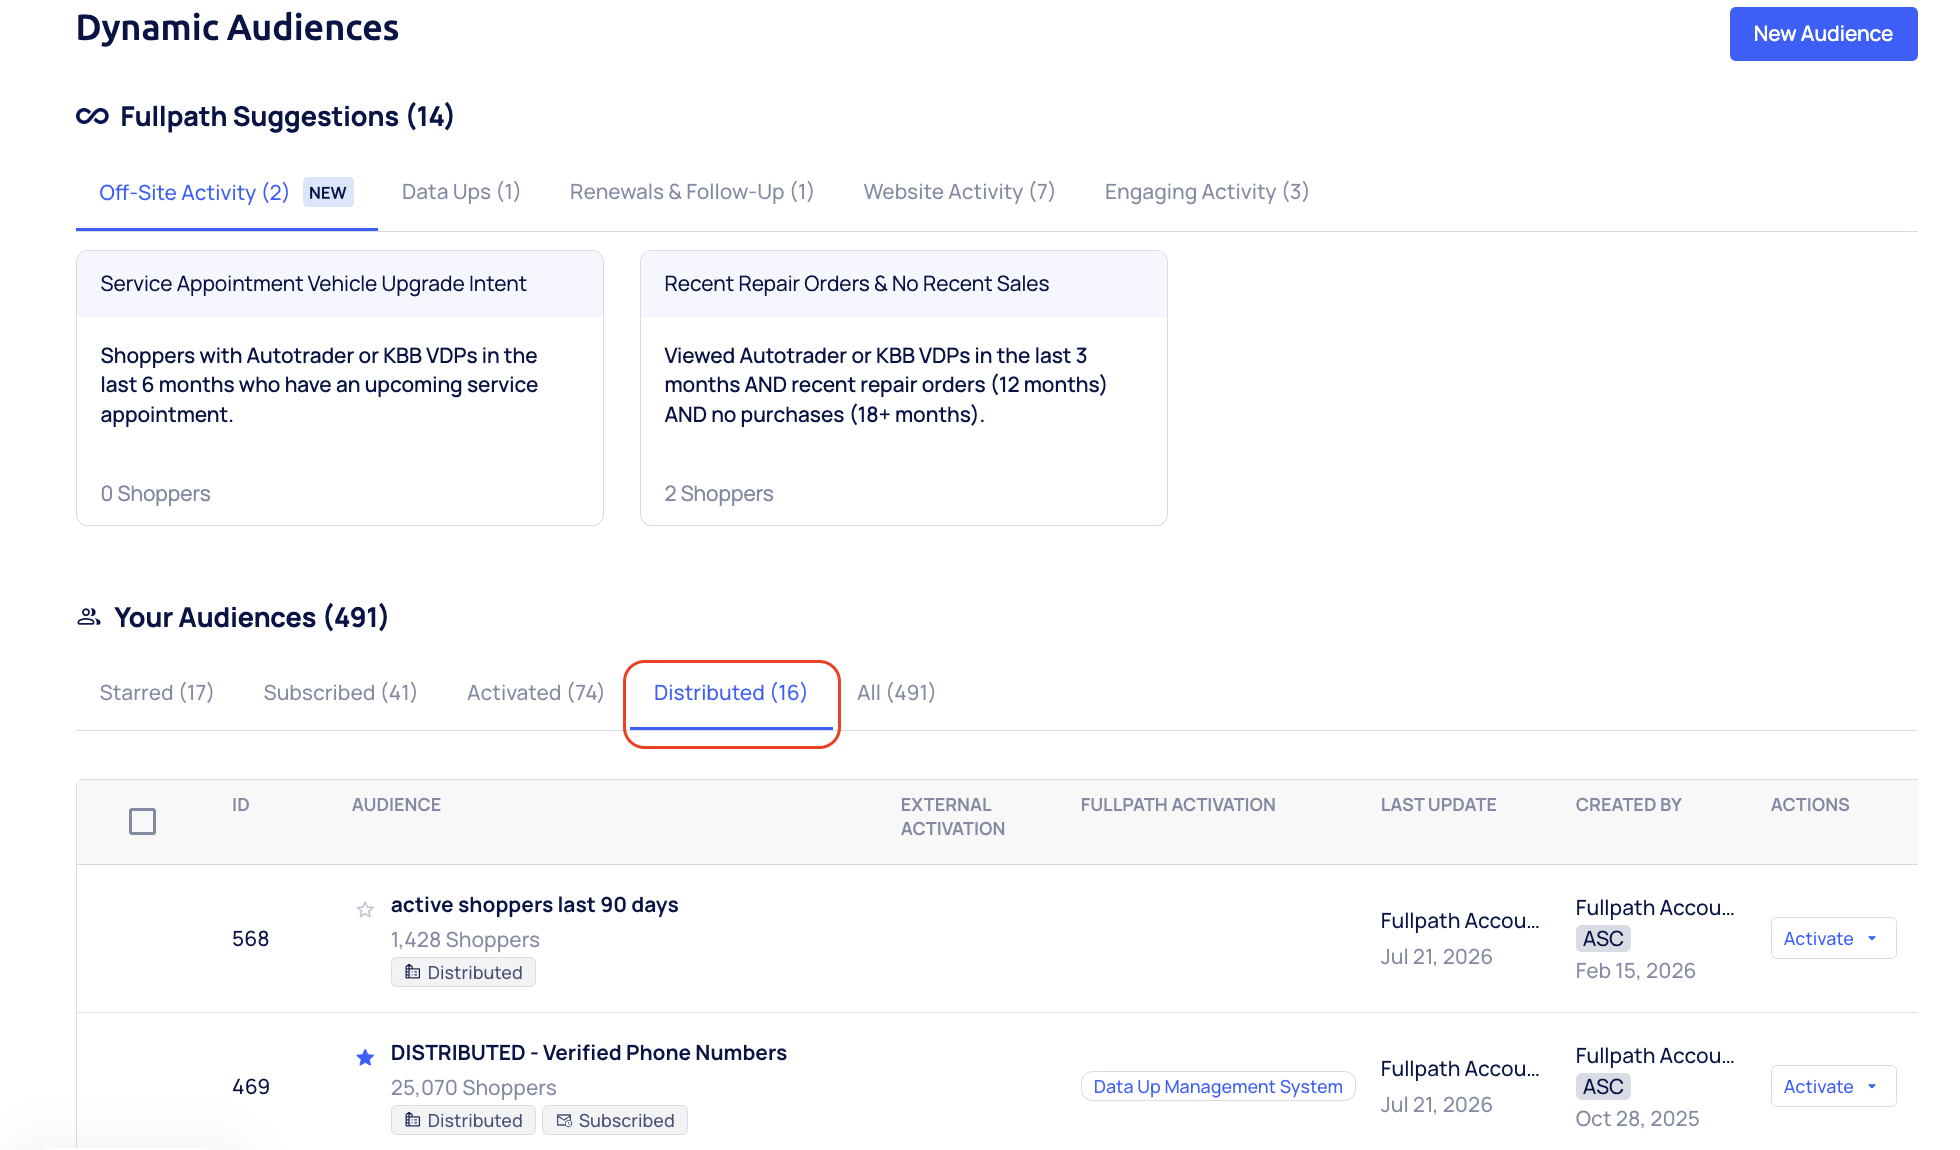The height and width of the screenshot is (1150, 1960).
Task: Click the Distributed tag on audience 469
Action: click(463, 1120)
